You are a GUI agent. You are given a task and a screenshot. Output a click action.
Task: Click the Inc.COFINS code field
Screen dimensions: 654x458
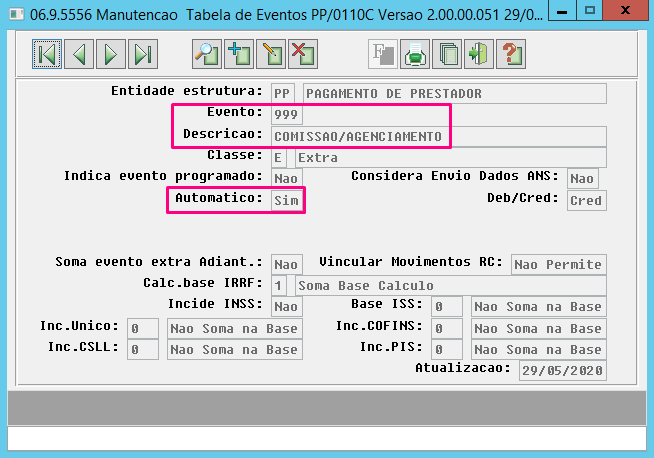tap(447, 329)
